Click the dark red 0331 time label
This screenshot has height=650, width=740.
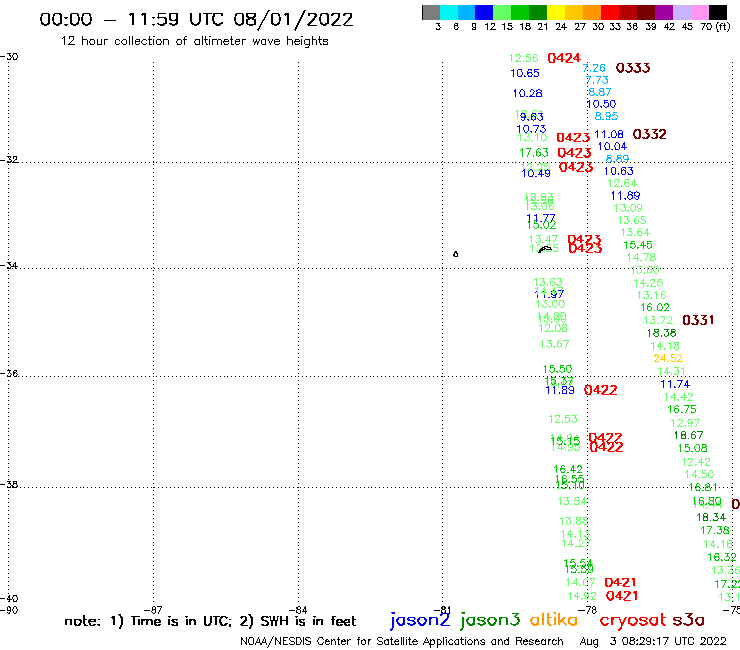coord(698,320)
